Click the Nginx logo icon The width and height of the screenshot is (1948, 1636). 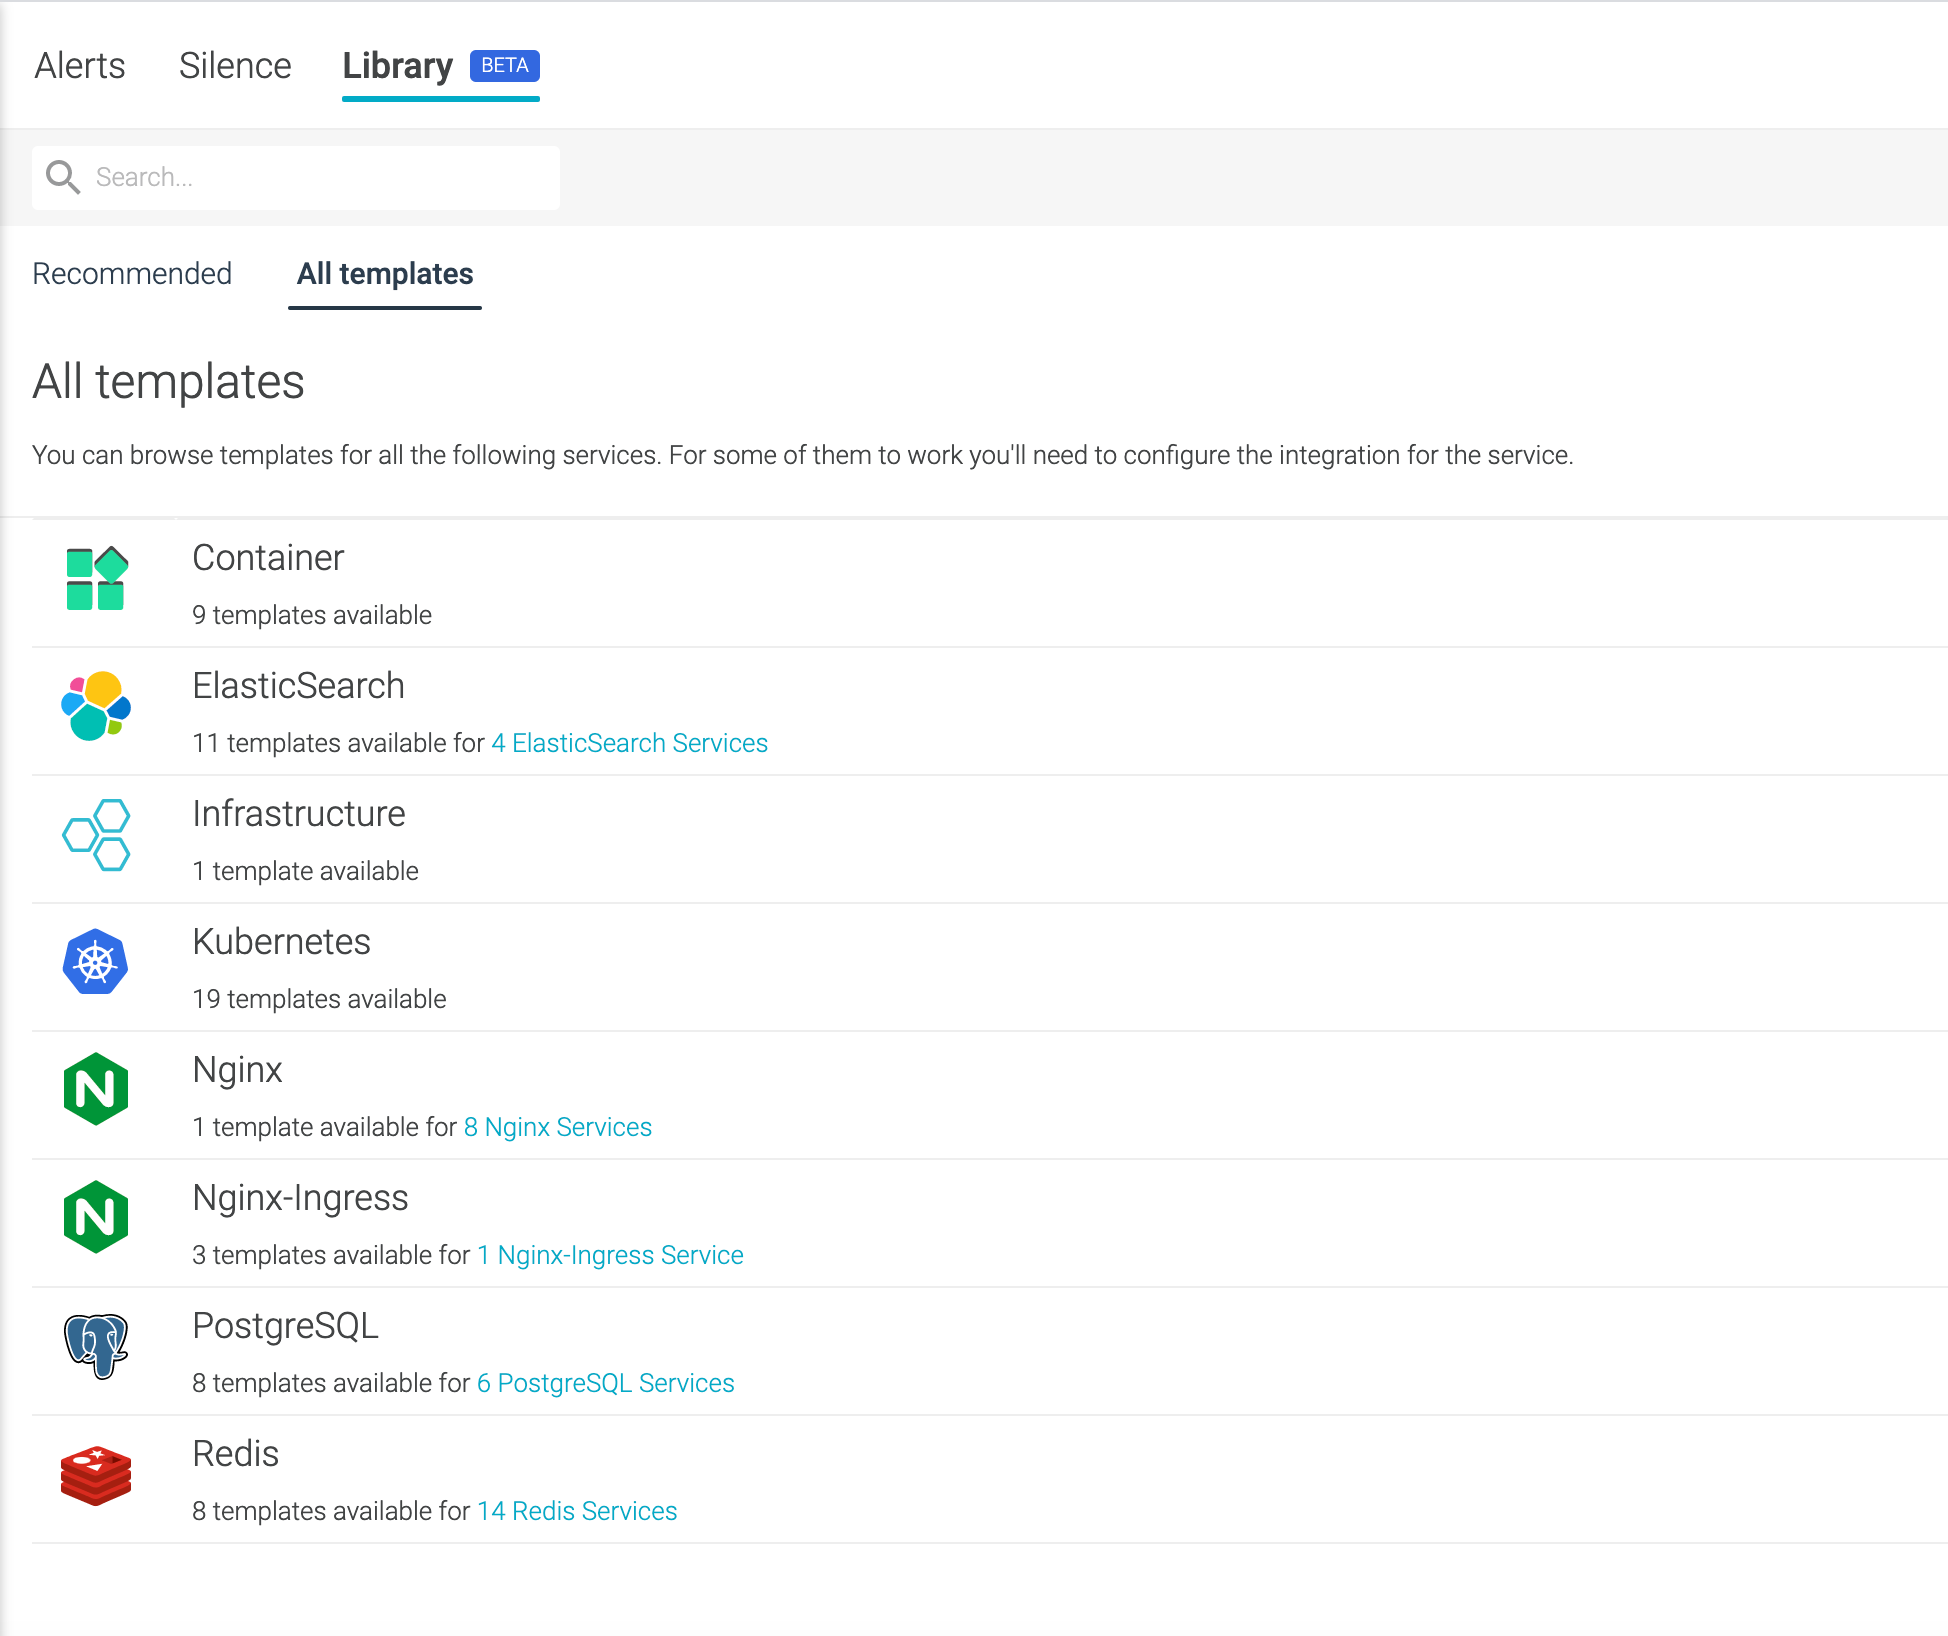96,1089
